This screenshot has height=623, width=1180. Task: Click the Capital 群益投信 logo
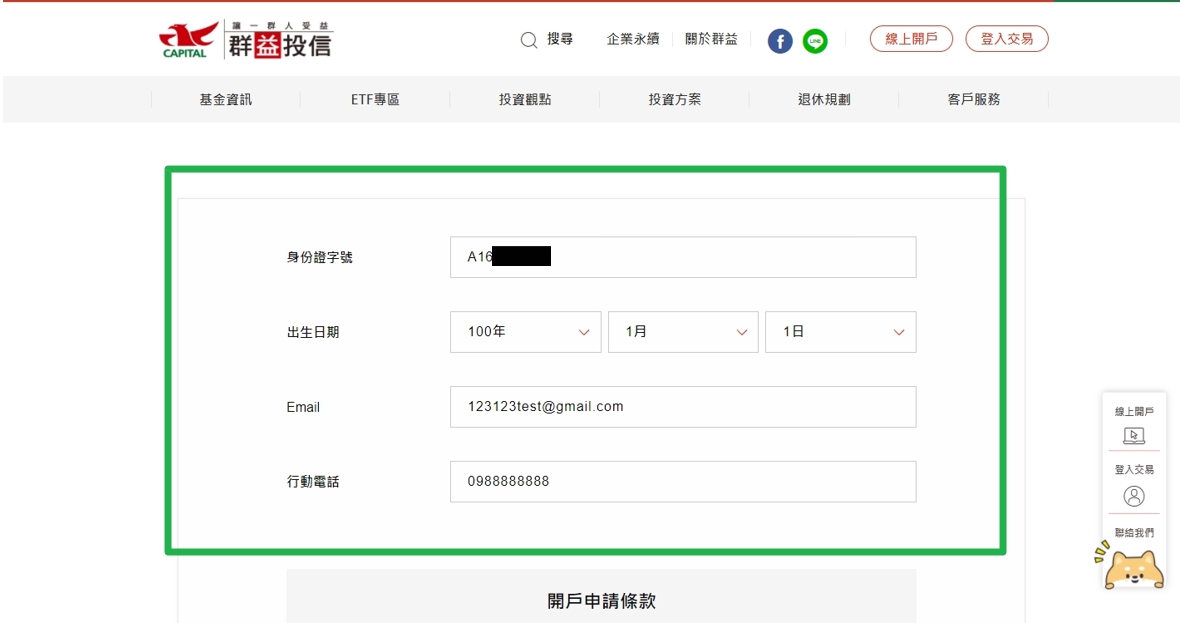[245, 40]
